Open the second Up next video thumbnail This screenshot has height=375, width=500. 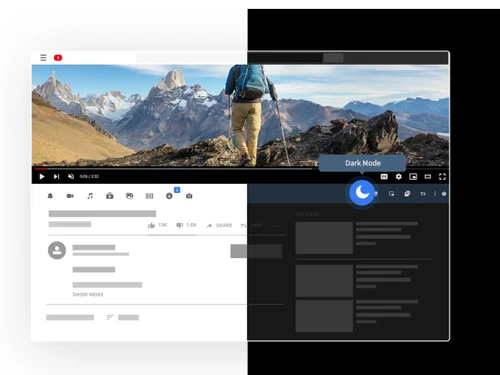coord(324,281)
